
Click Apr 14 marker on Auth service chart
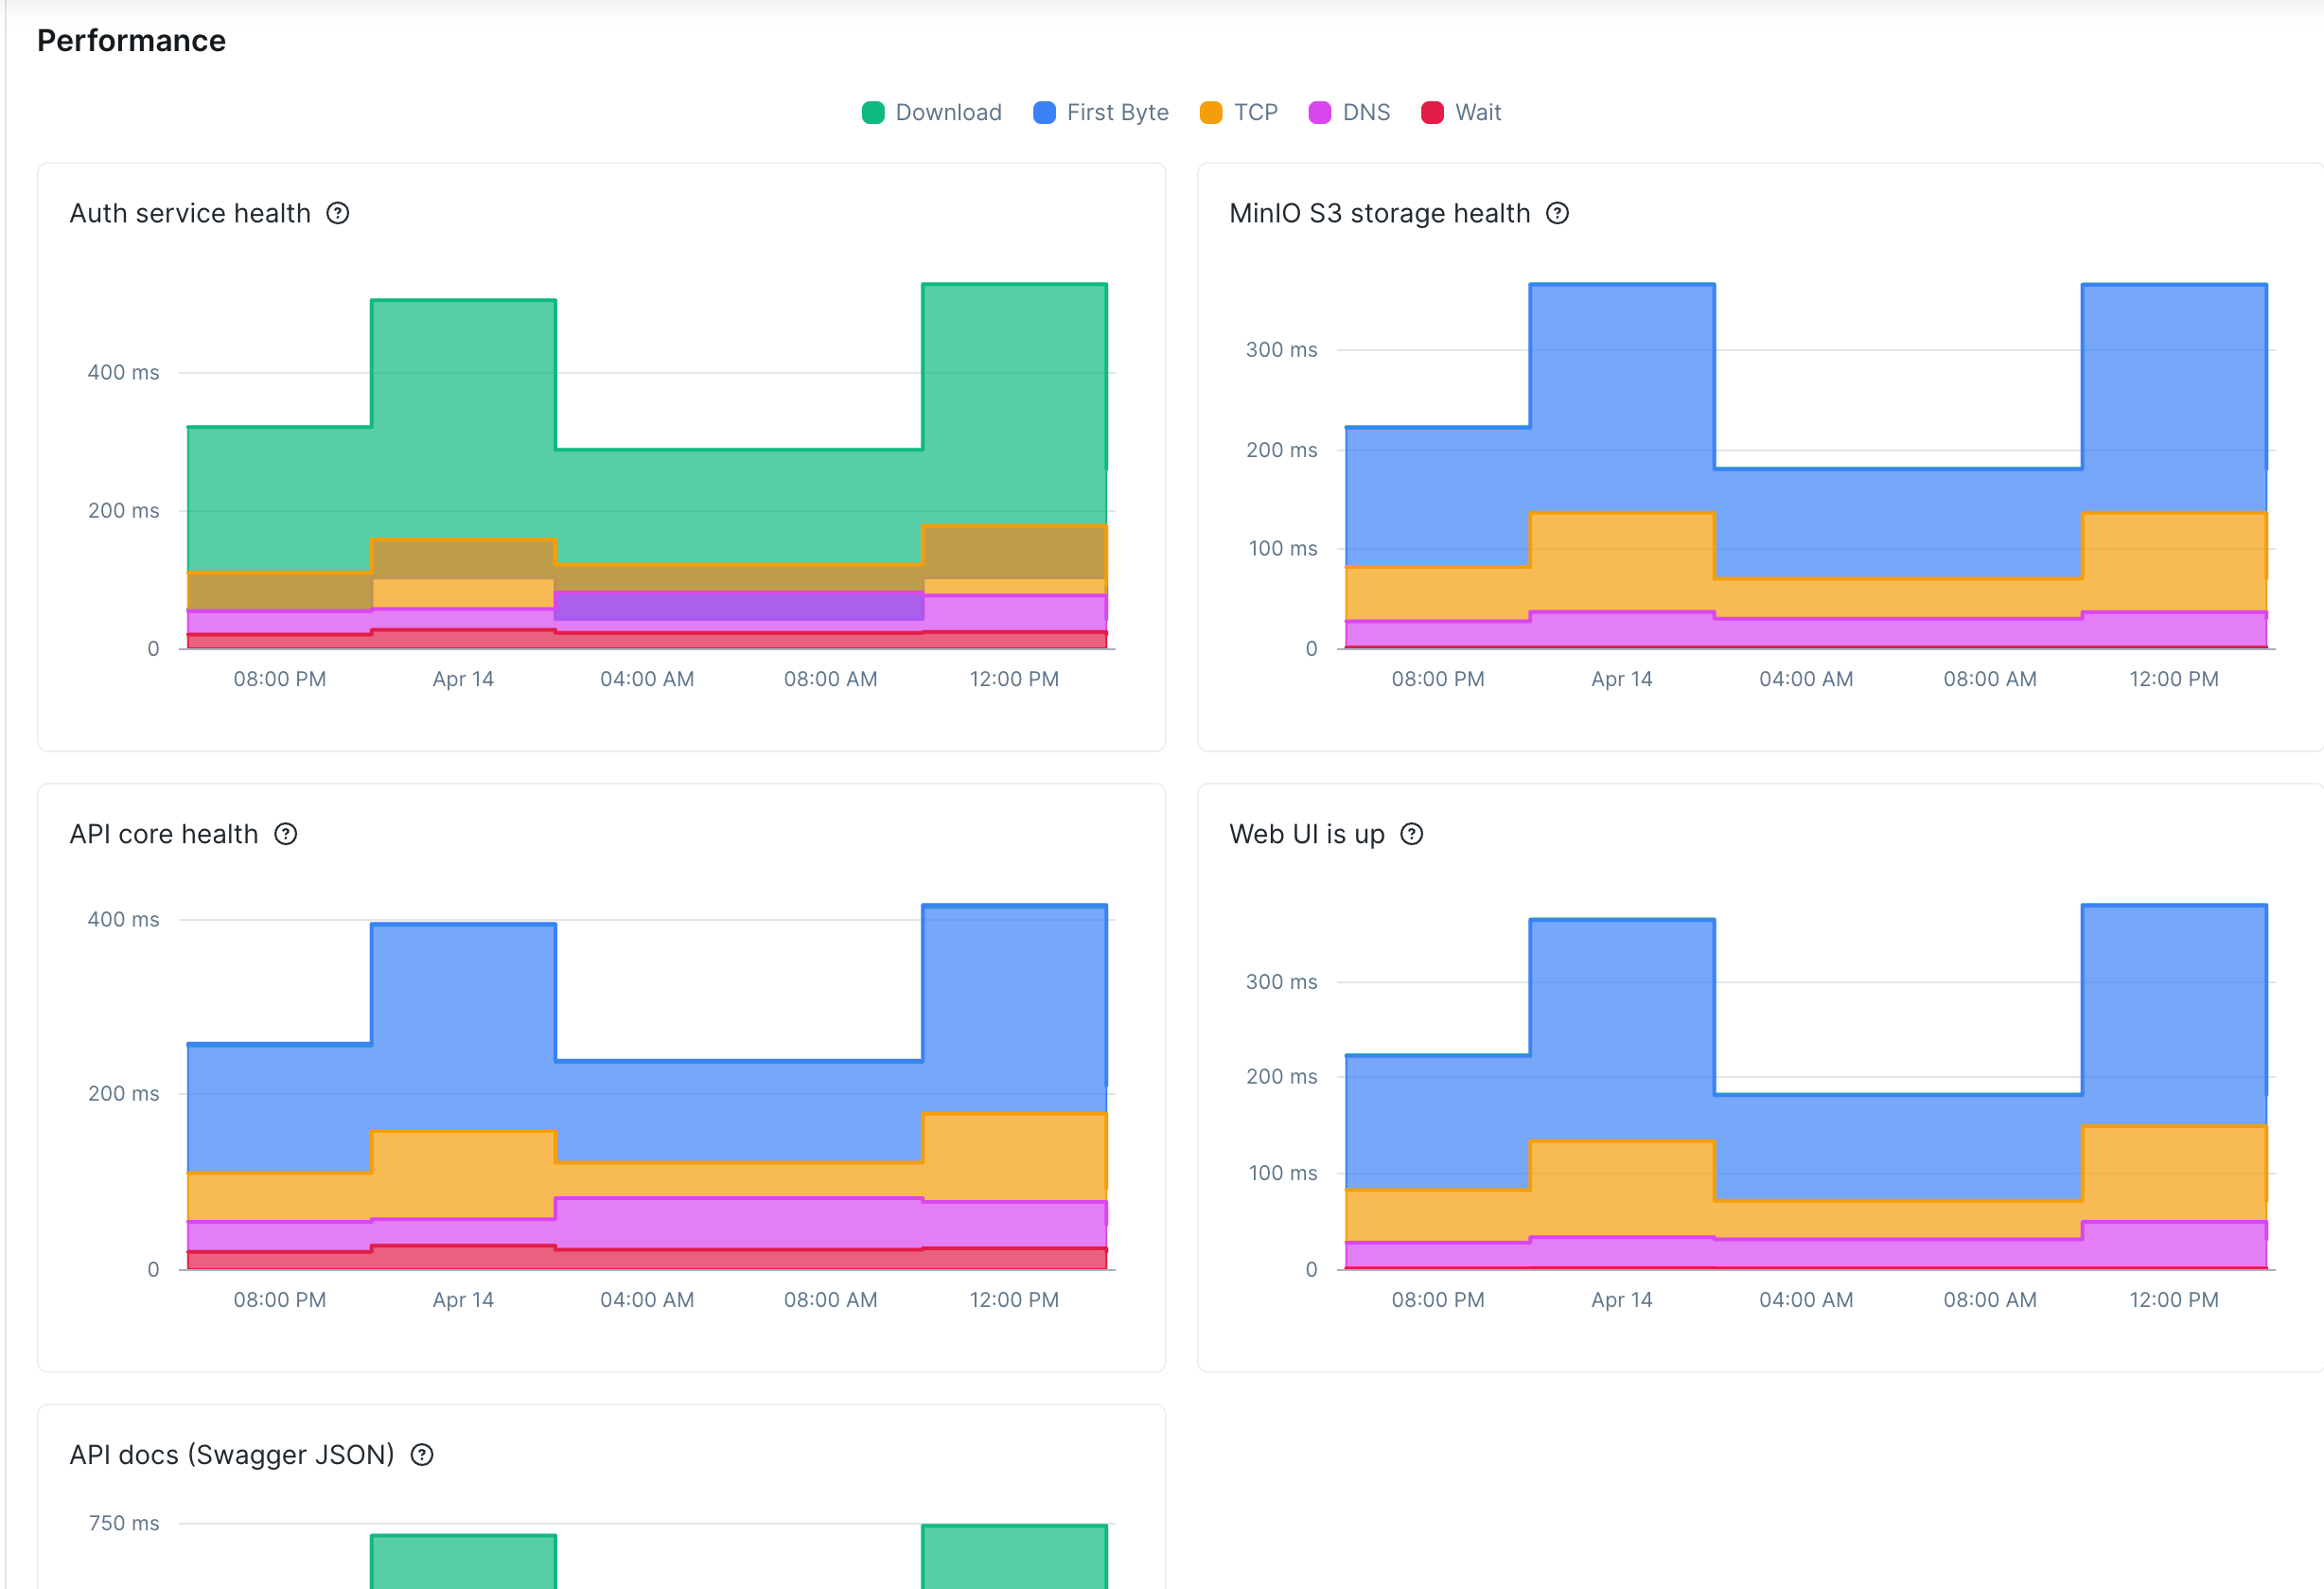[463, 679]
